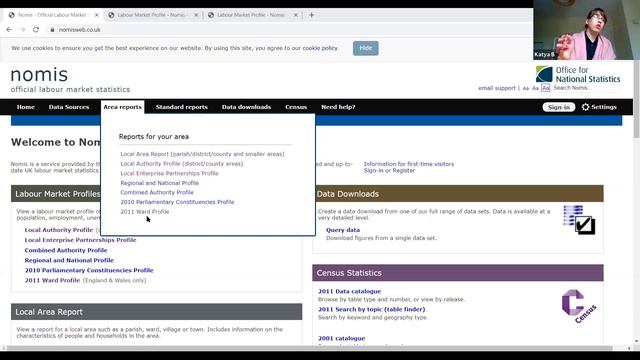Open the Need help? menu
Screen dimensions: 640x360
338,107
